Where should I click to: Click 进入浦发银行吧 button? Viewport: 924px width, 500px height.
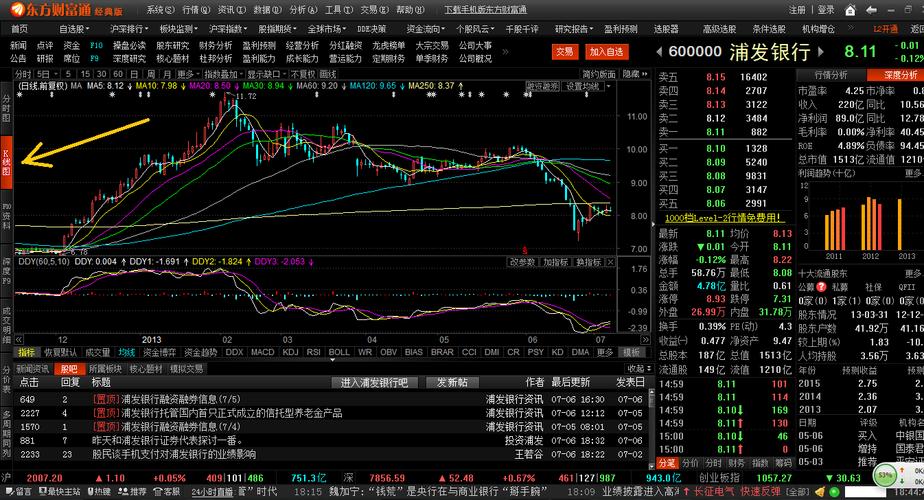click(374, 383)
